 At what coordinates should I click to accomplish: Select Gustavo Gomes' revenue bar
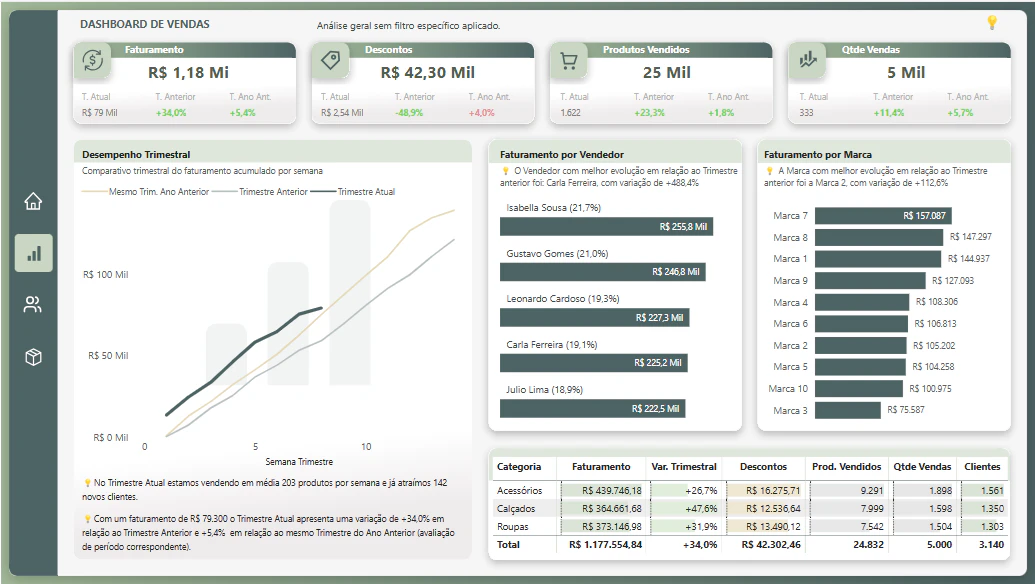(603, 272)
